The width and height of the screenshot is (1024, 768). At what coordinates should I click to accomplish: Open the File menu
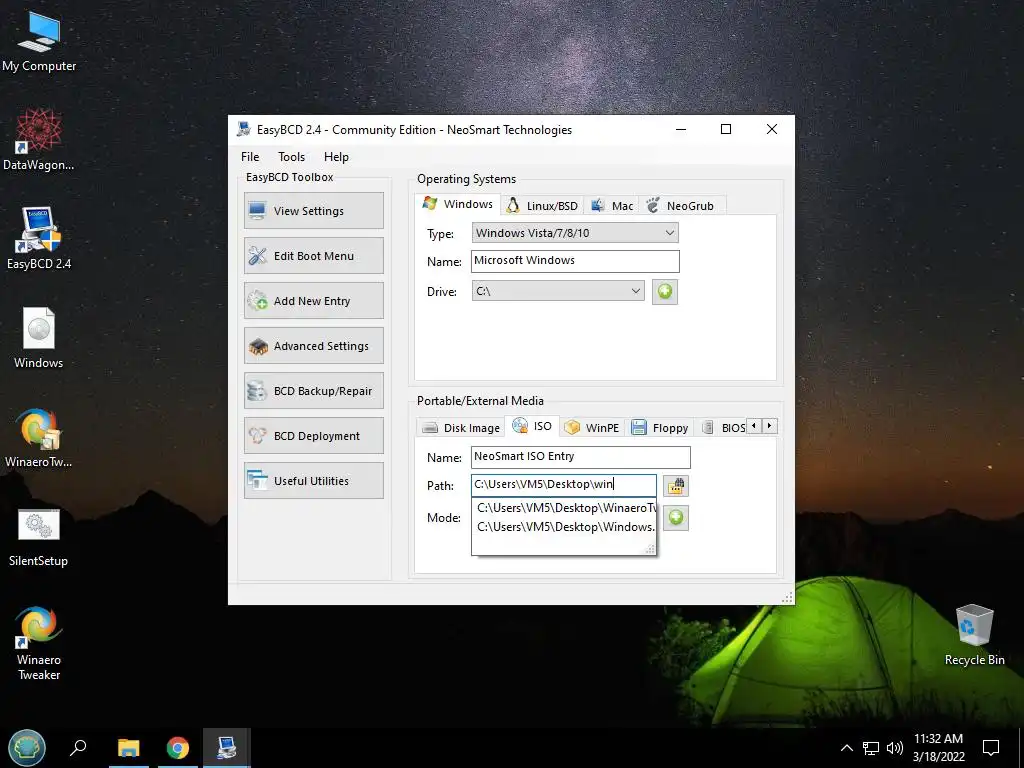point(250,157)
